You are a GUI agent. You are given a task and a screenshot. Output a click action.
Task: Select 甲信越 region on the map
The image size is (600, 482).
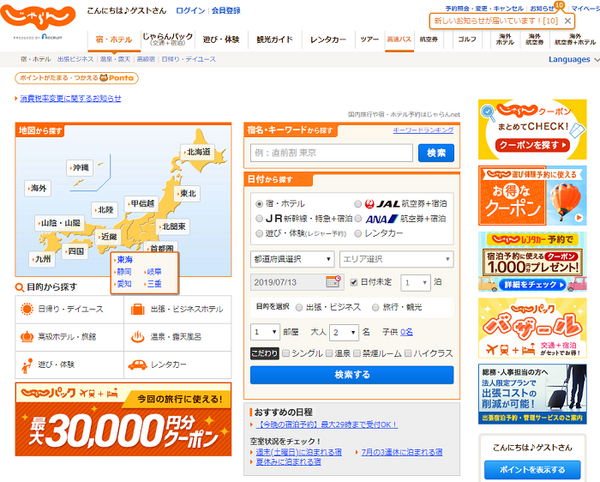click(x=142, y=204)
